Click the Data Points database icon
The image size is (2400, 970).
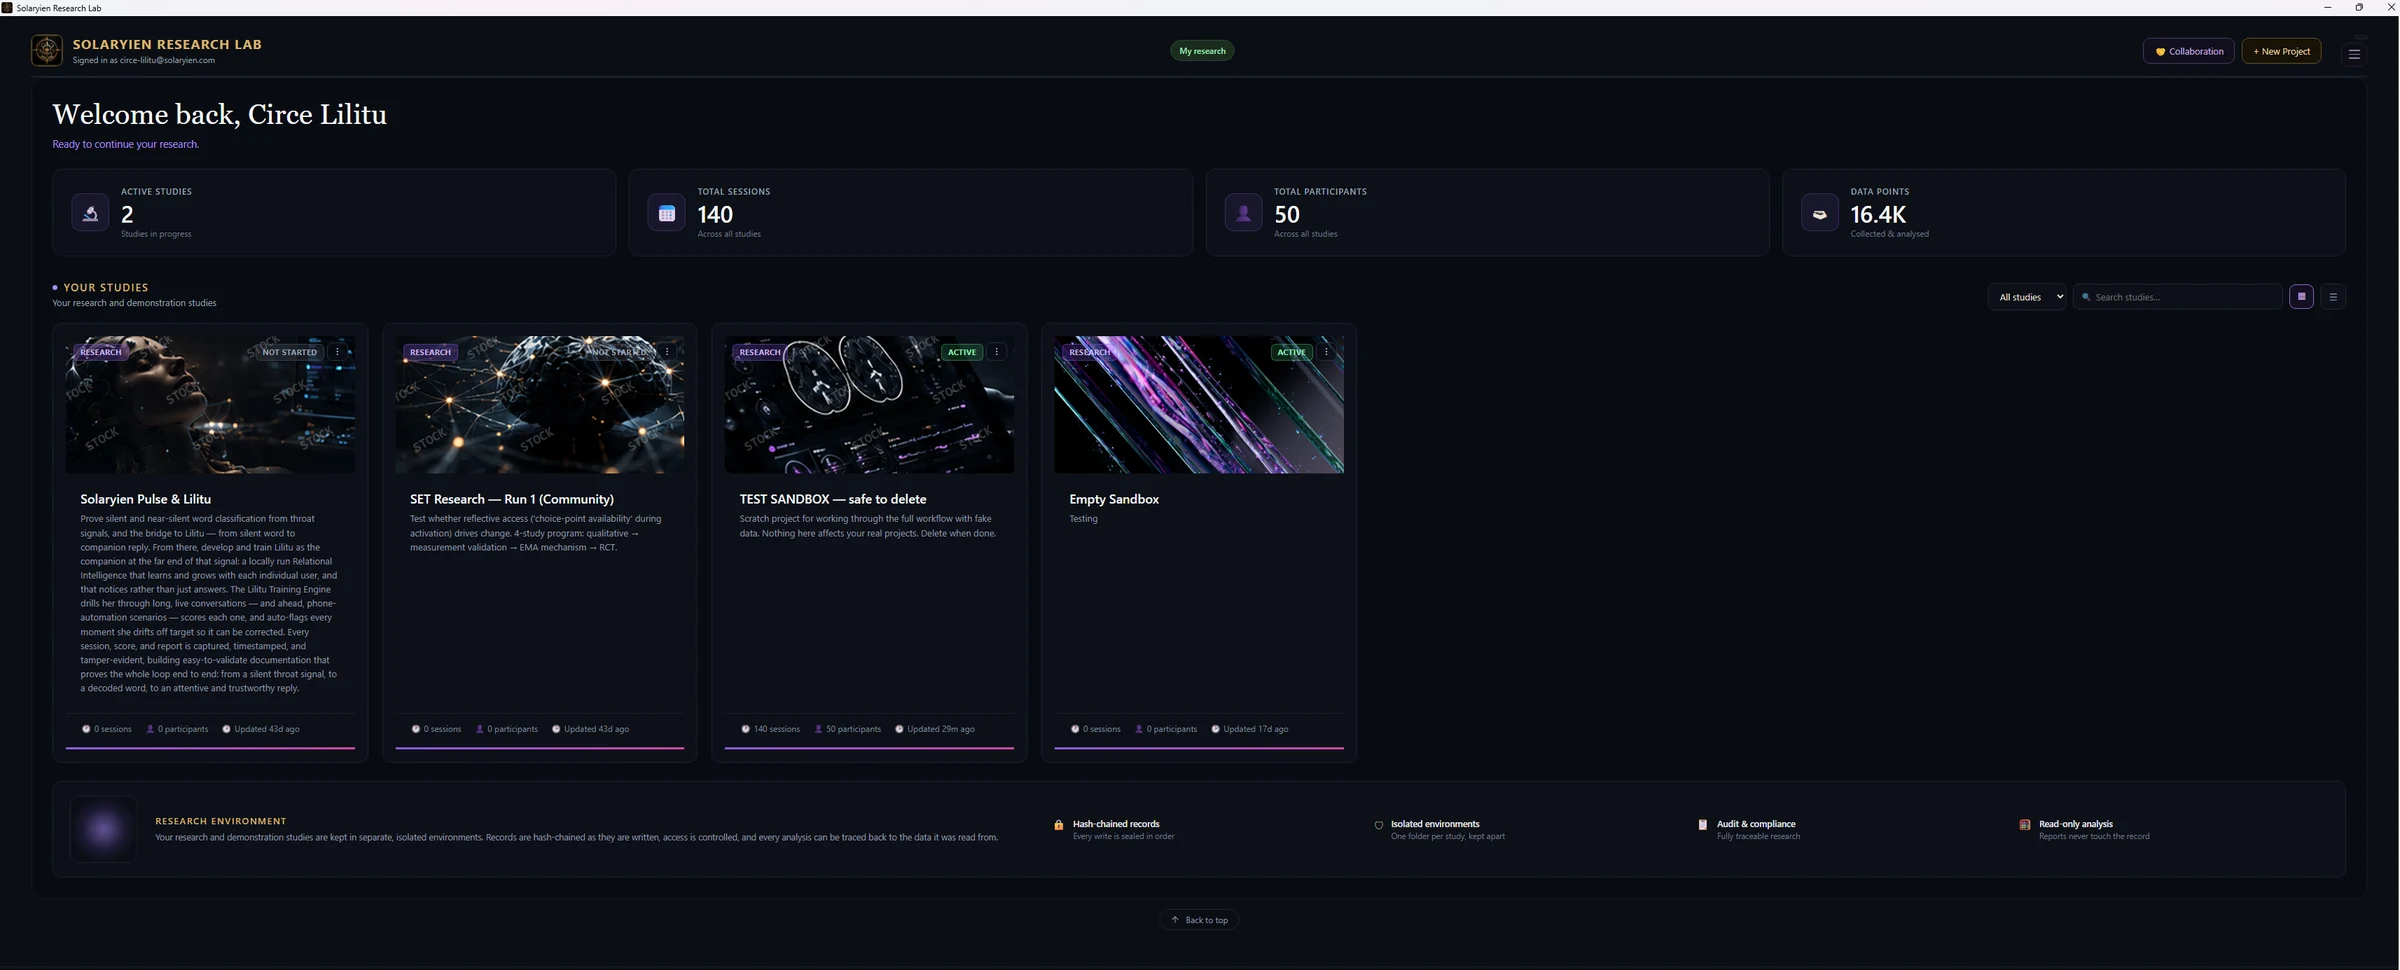click(x=1820, y=213)
